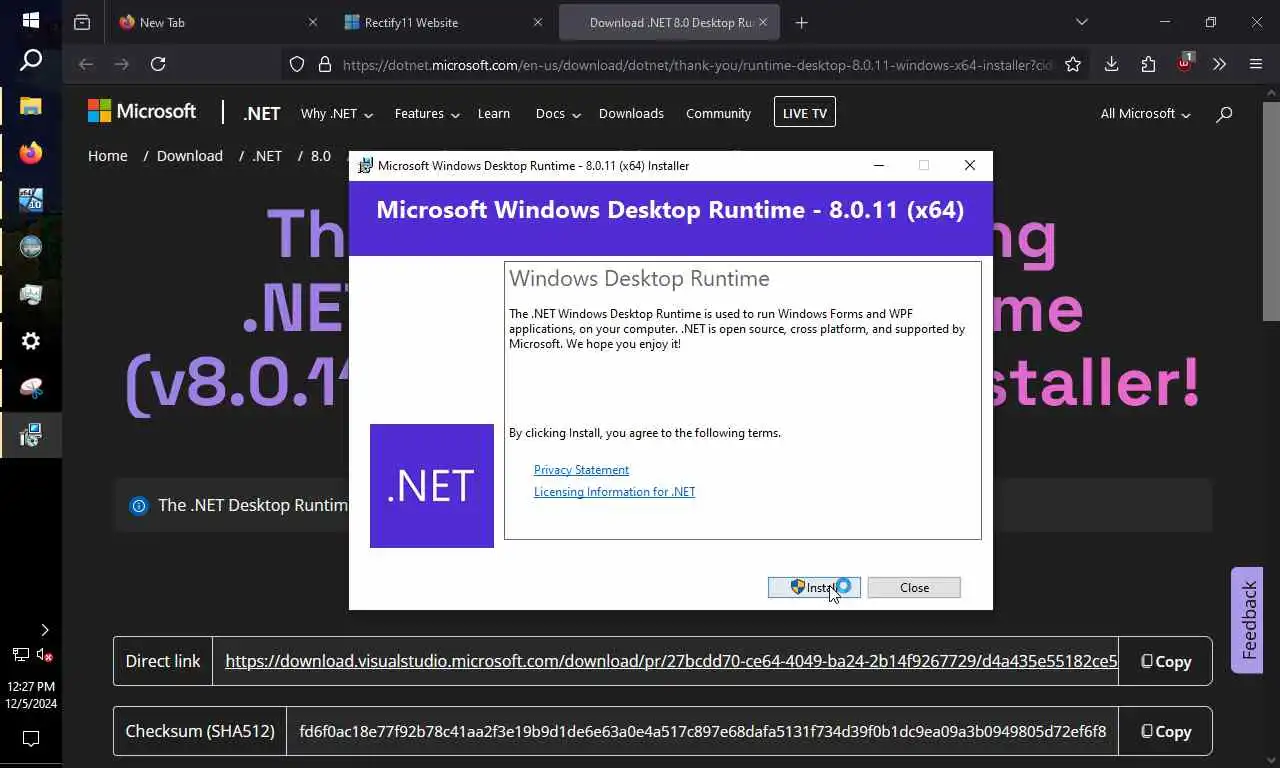Click the LIVE TV button
Screen dimensions: 1280x768
pos(805,113)
